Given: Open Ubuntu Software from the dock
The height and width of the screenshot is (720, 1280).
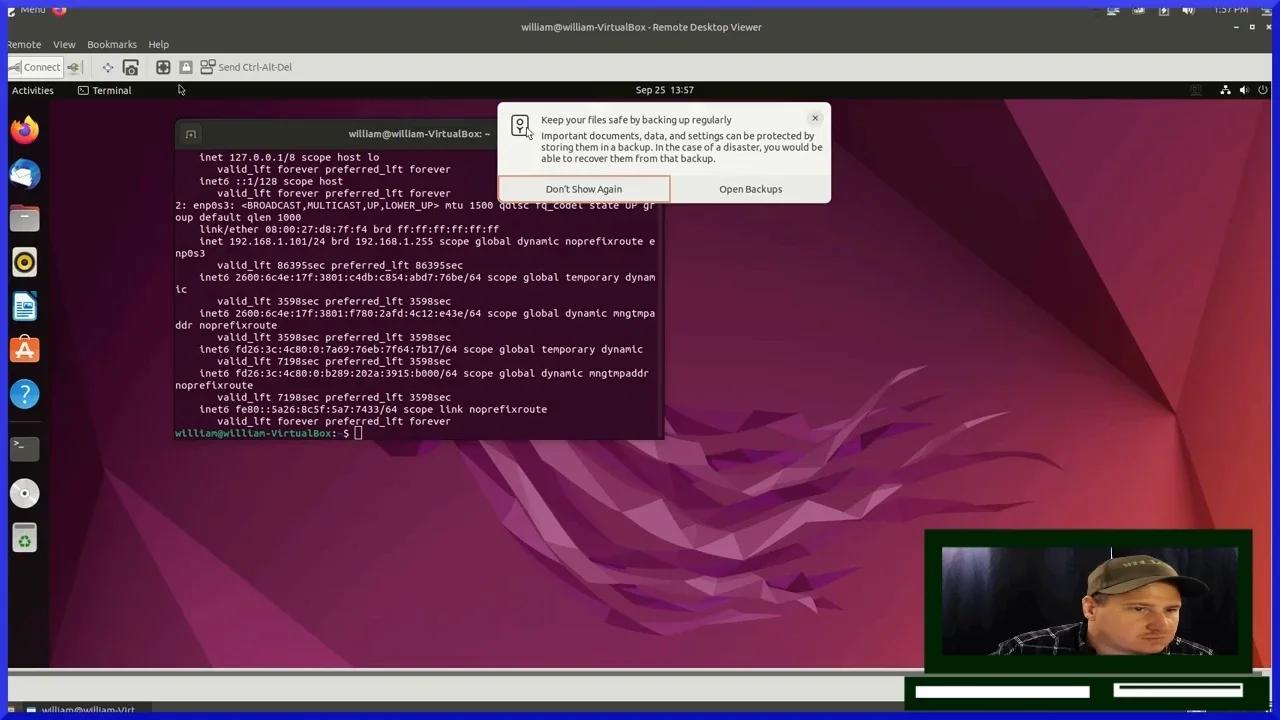Looking at the screenshot, I should tap(25, 349).
